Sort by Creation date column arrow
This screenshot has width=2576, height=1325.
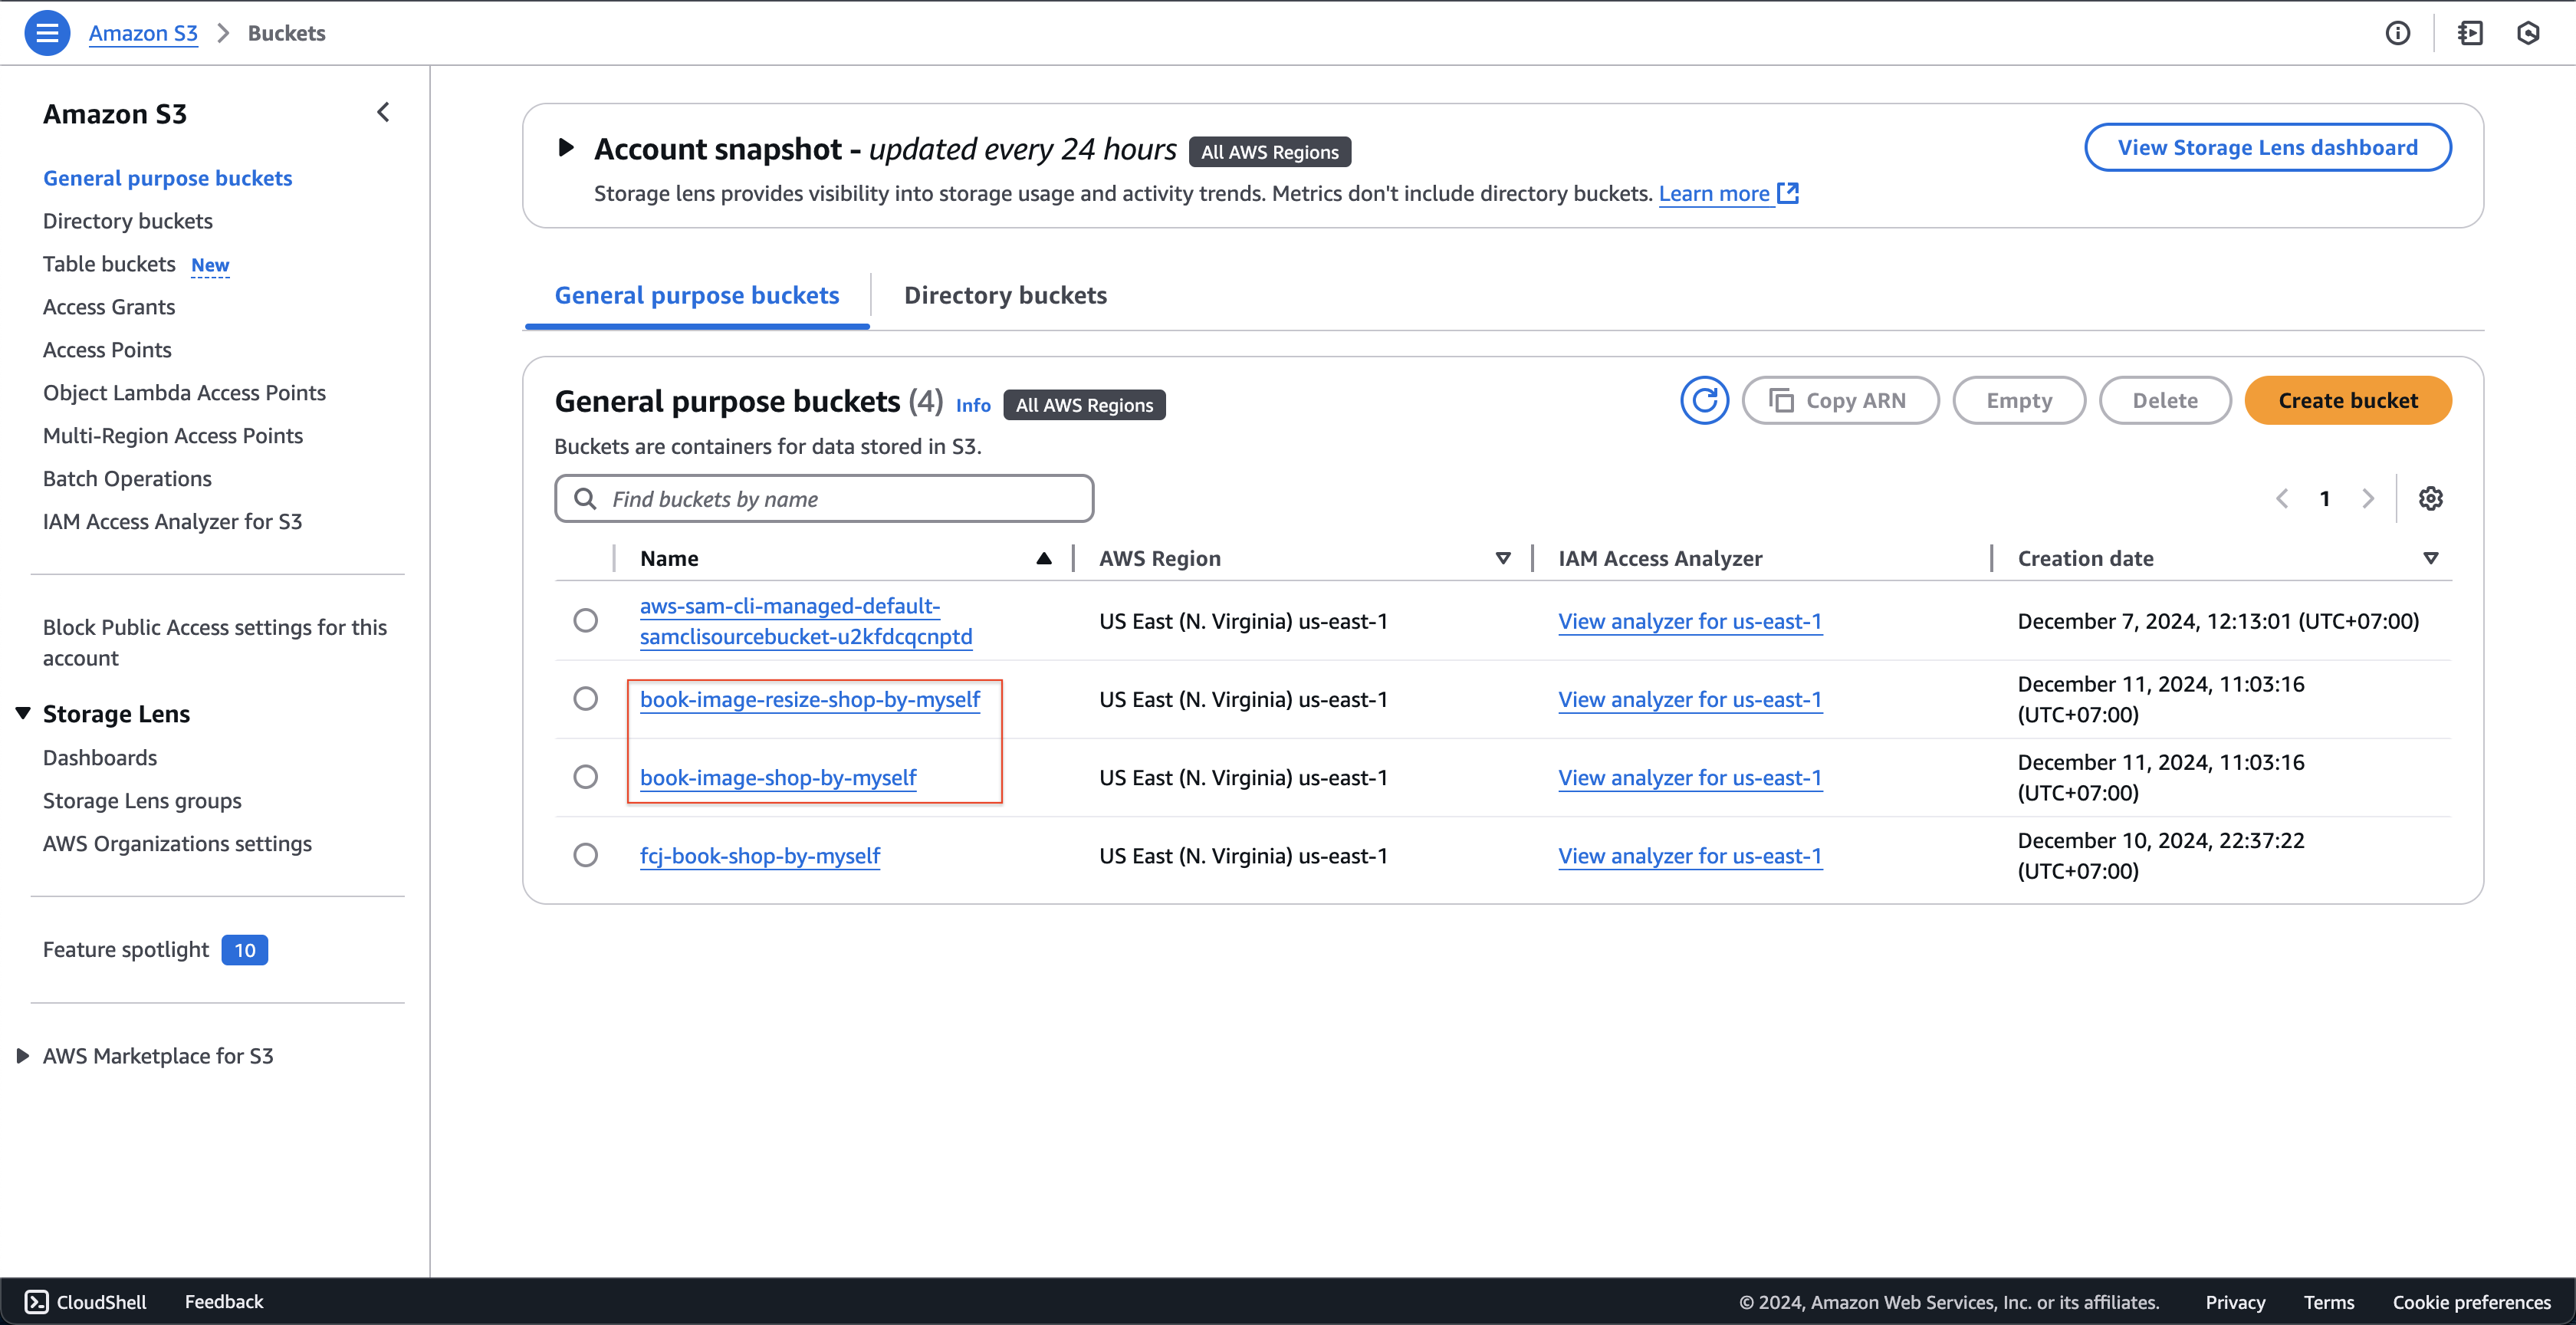click(2431, 558)
